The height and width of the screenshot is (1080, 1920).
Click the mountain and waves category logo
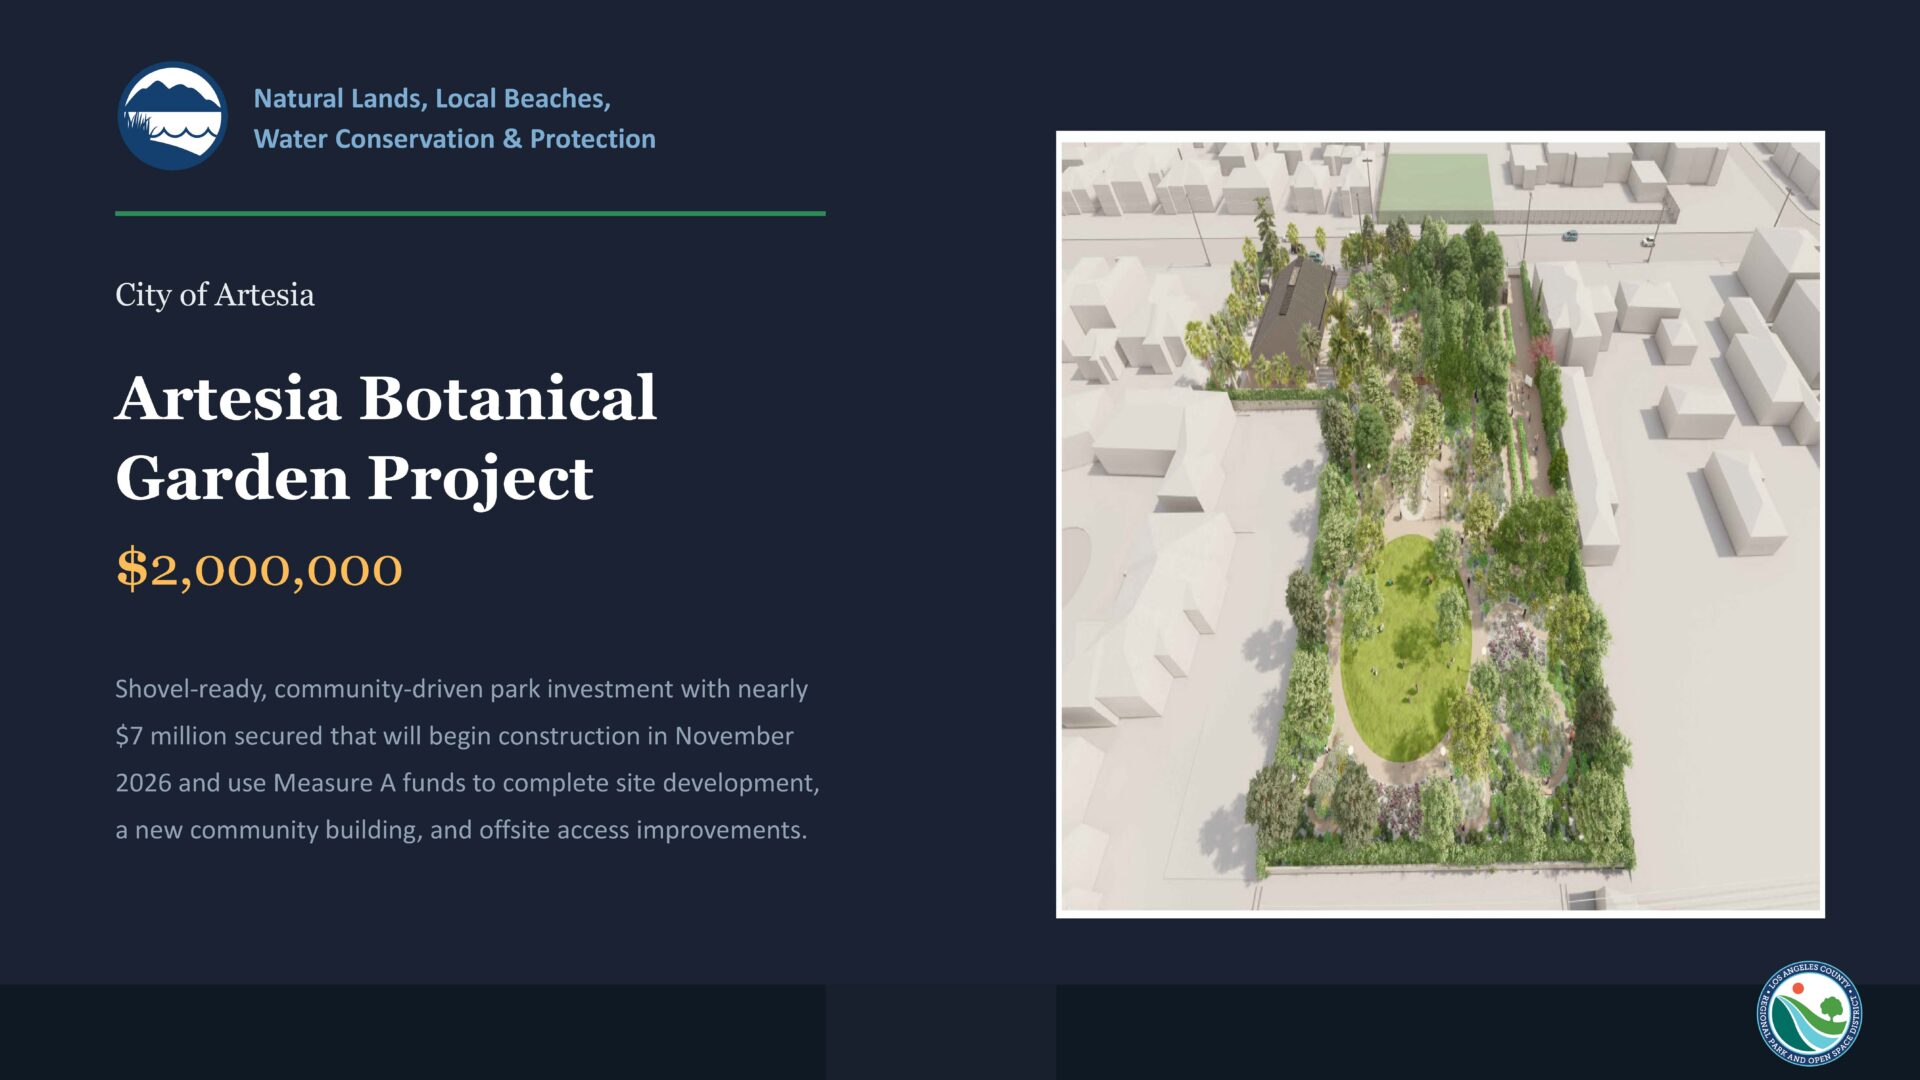coord(172,116)
